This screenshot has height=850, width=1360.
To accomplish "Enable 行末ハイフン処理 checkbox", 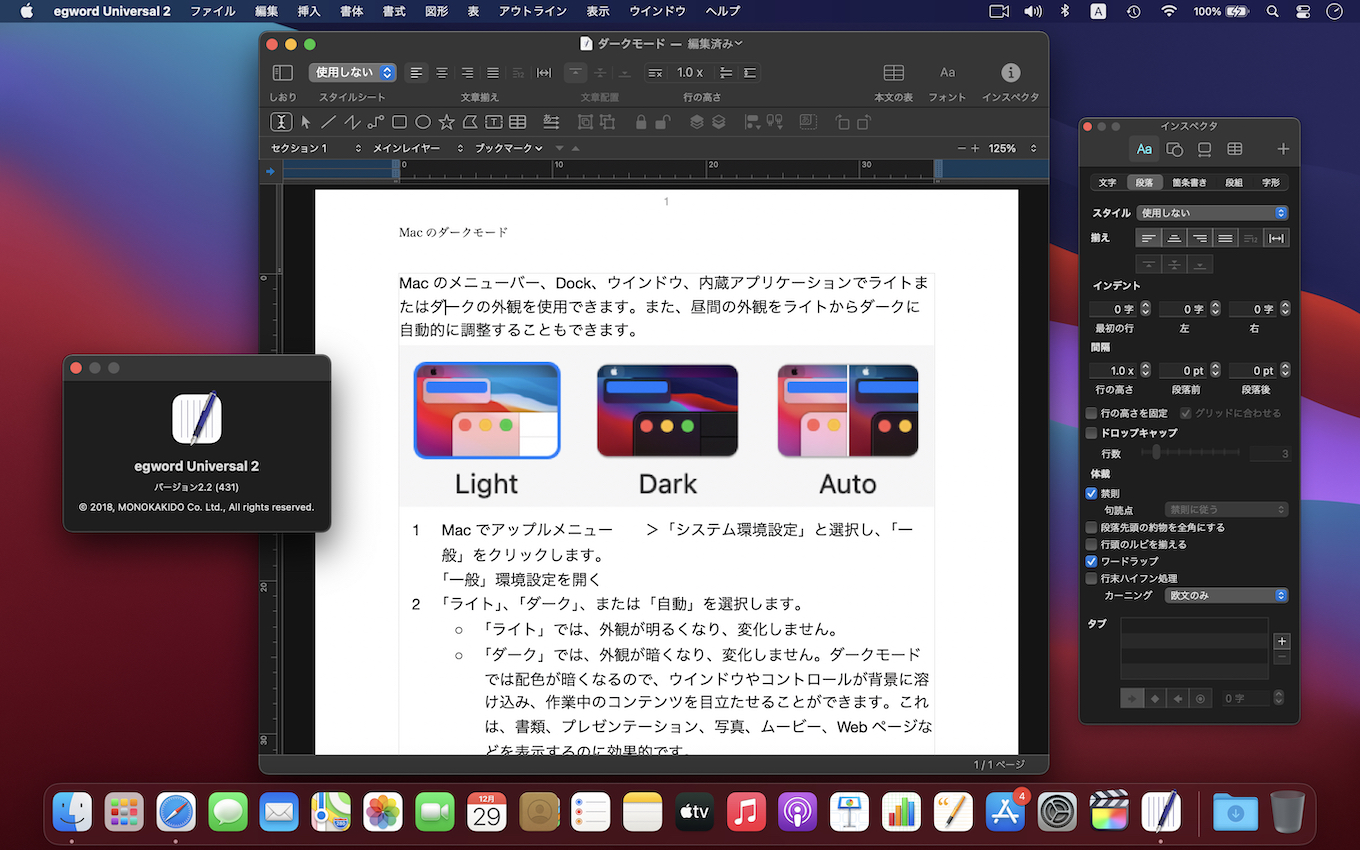I will point(1092,578).
